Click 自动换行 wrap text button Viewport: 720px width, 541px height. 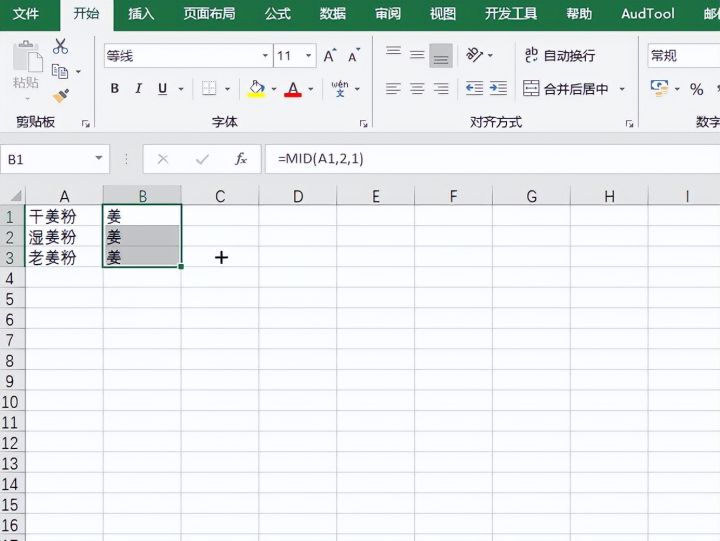click(560, 56)
